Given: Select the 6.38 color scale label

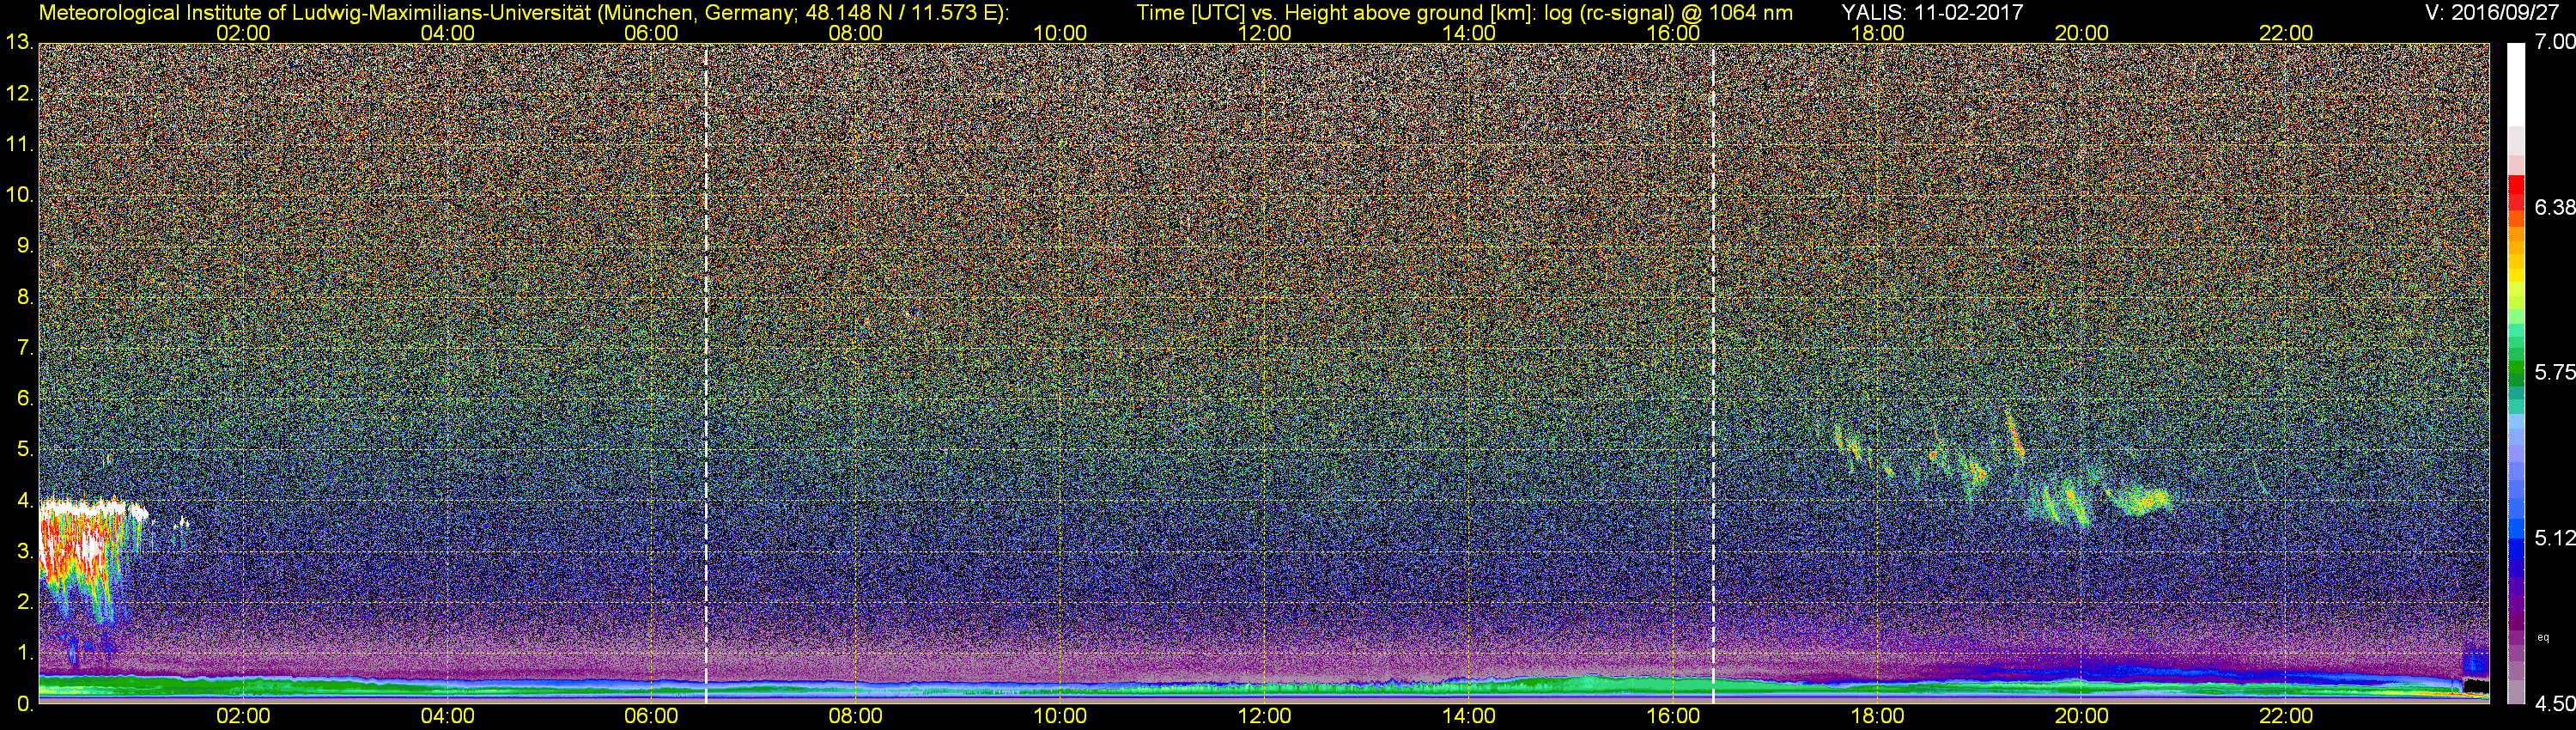Looking at the screenshot, I should (2554, 207).
